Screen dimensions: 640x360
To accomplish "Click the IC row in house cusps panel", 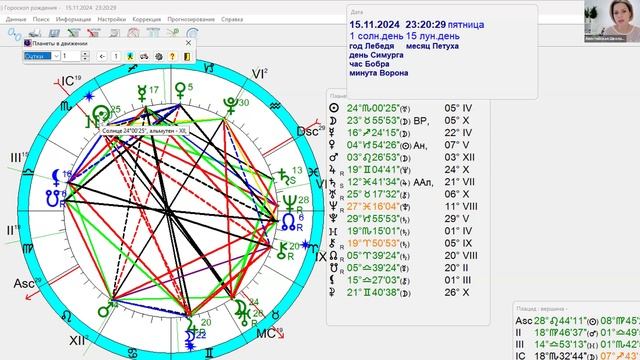I will coord(578,356).
